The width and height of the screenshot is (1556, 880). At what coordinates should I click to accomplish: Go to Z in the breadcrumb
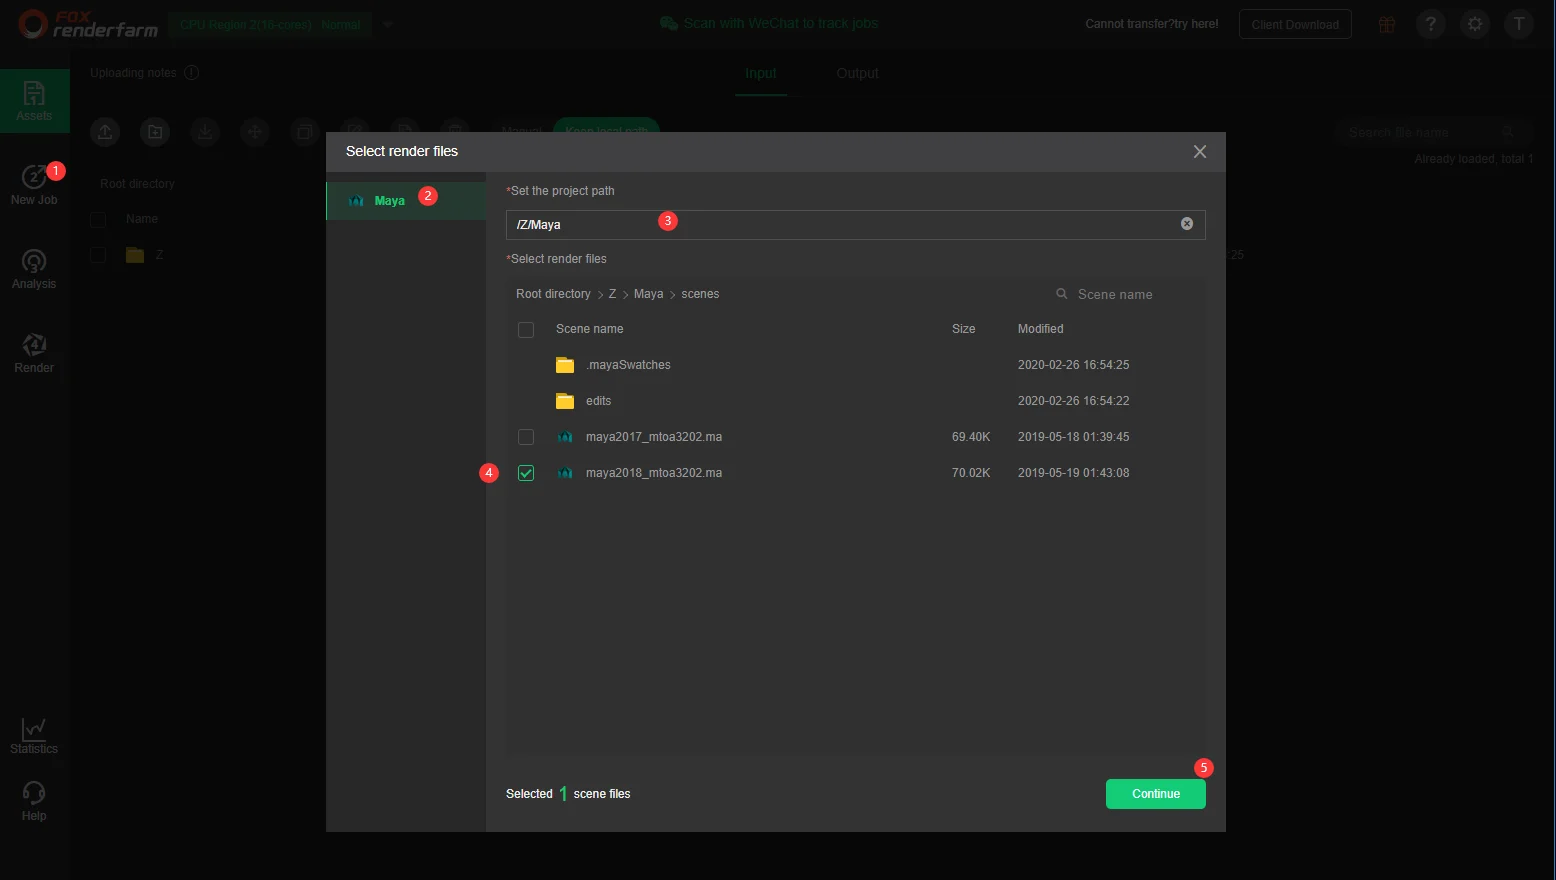613,294
